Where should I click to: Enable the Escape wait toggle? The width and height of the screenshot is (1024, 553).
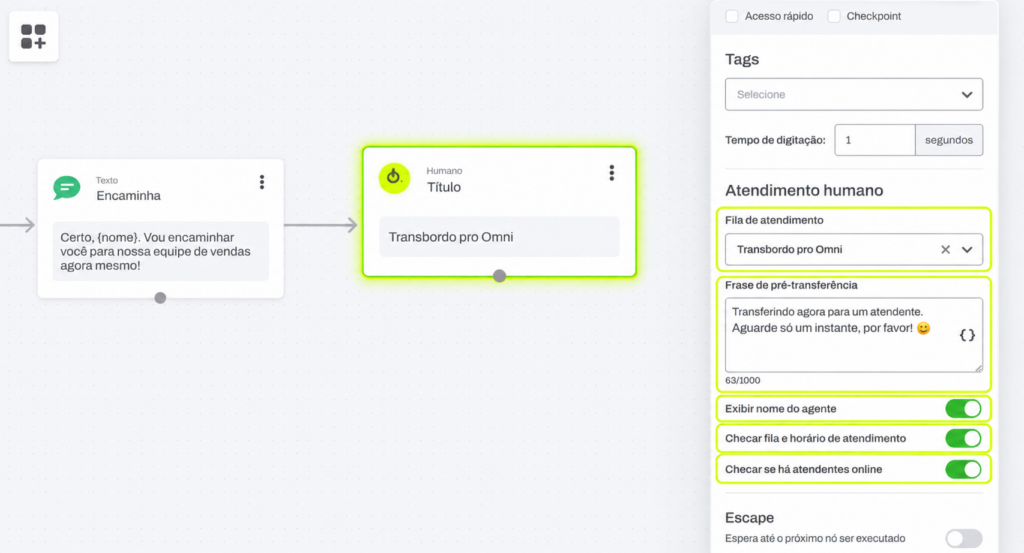[x=963, y=539]
